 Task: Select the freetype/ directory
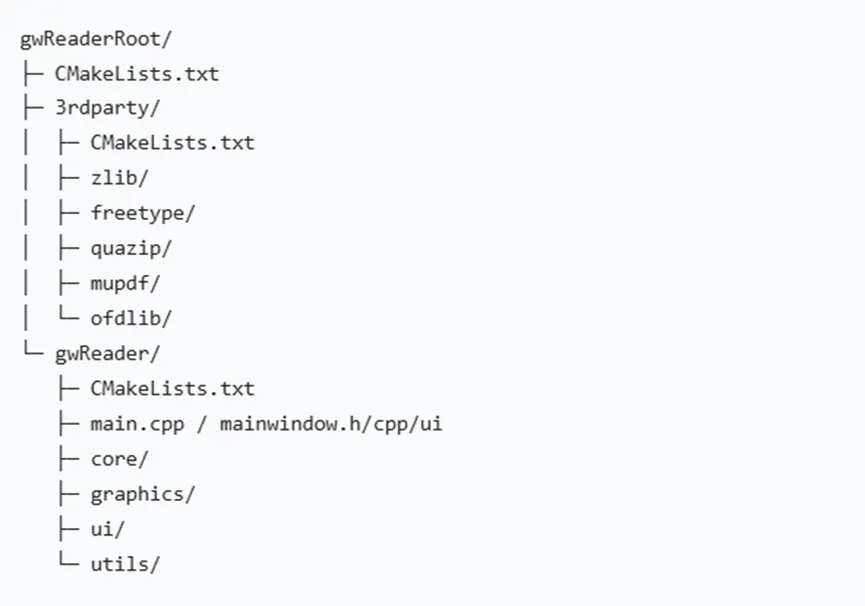(143, 213)
